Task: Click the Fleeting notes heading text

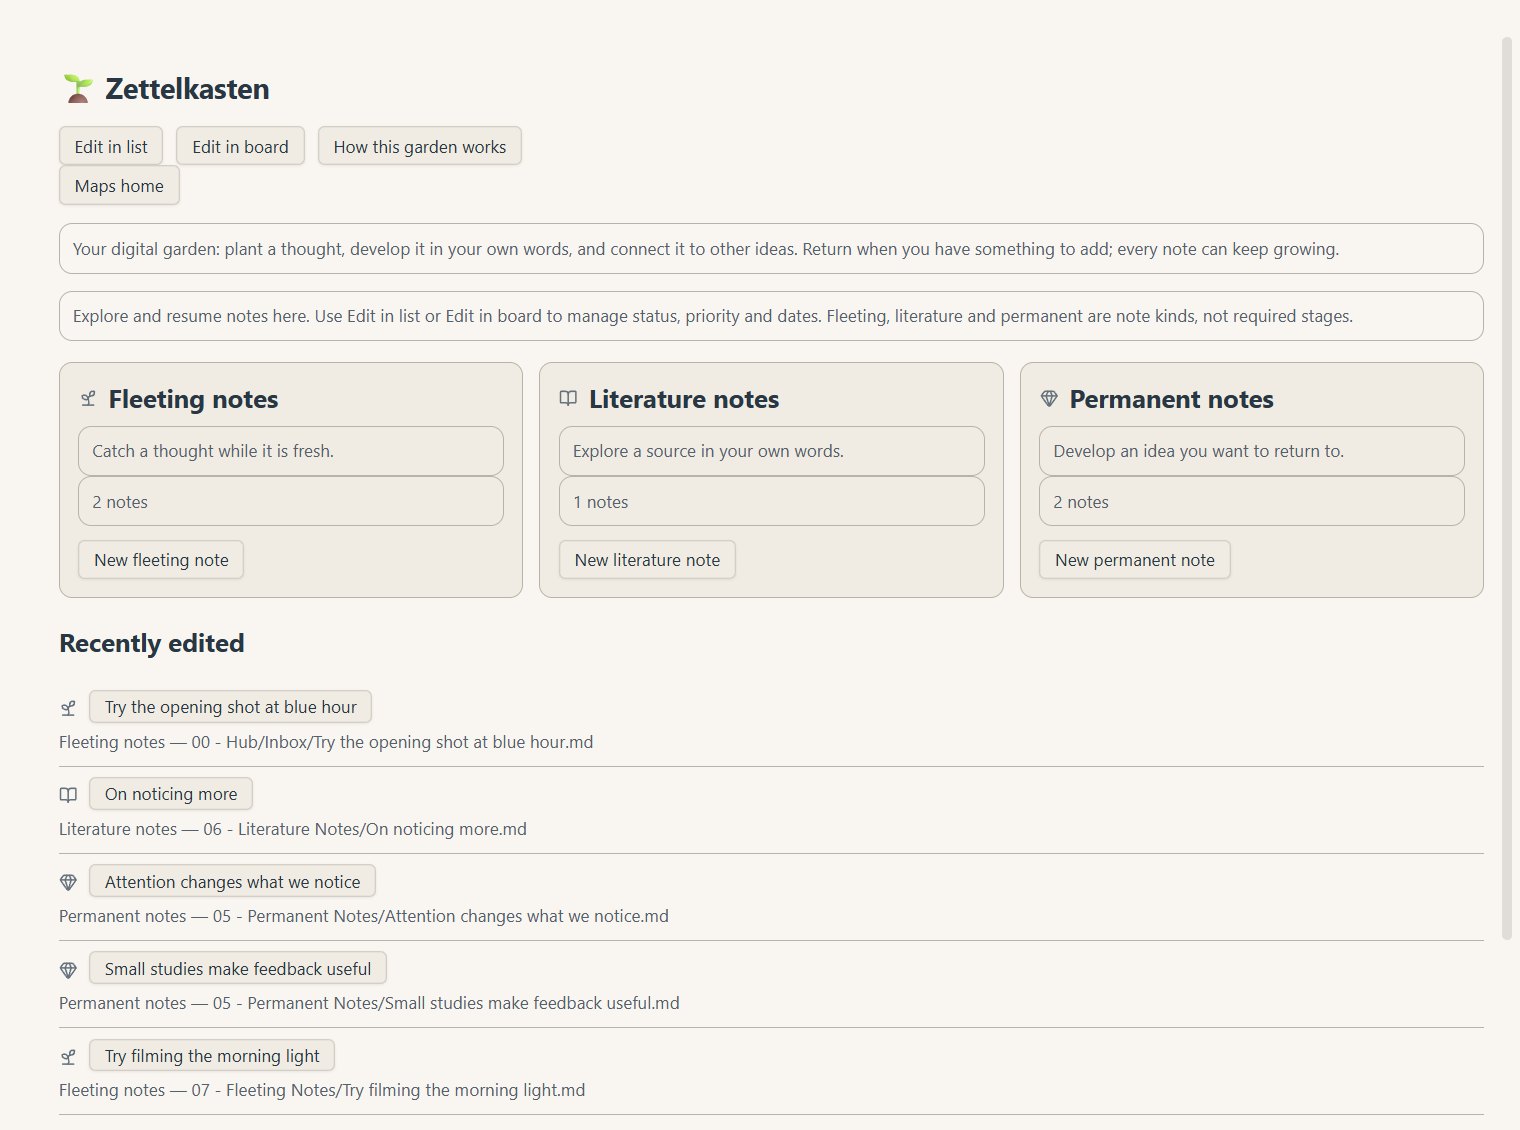Action: [x=193, y=399]
